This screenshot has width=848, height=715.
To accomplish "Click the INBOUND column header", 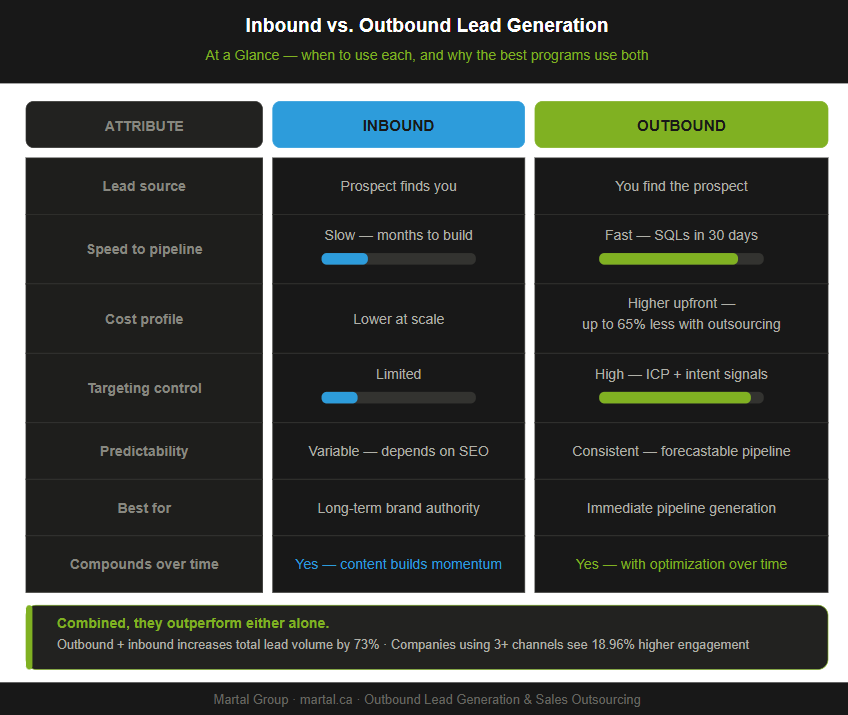I will click(x=398, y=125).
